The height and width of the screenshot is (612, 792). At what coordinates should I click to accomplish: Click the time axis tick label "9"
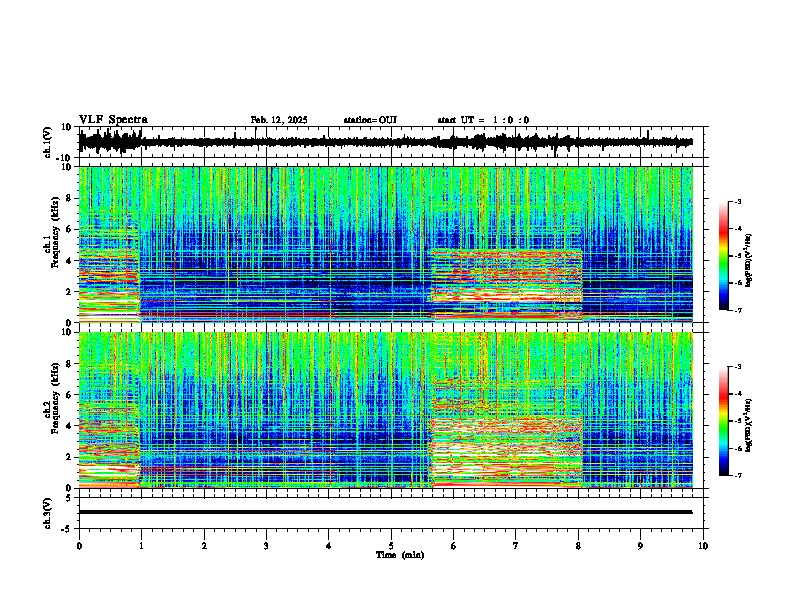(640, 546)
